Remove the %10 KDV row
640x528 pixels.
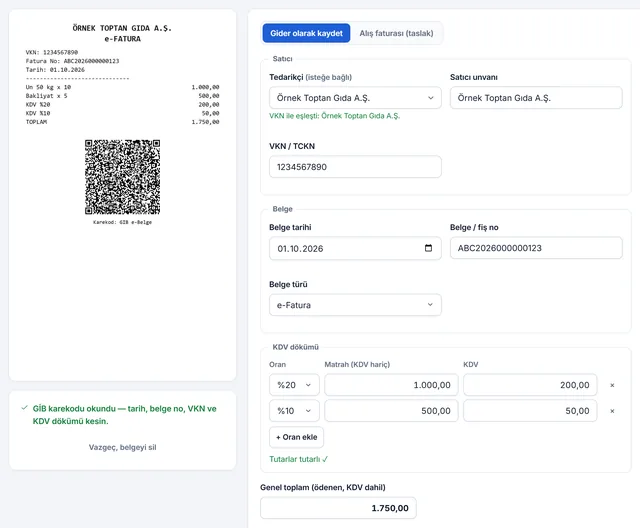click(612, 411)
